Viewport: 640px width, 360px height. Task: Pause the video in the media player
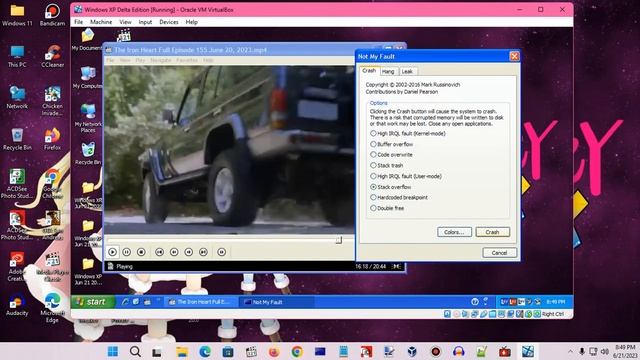(x=127, y=252)
